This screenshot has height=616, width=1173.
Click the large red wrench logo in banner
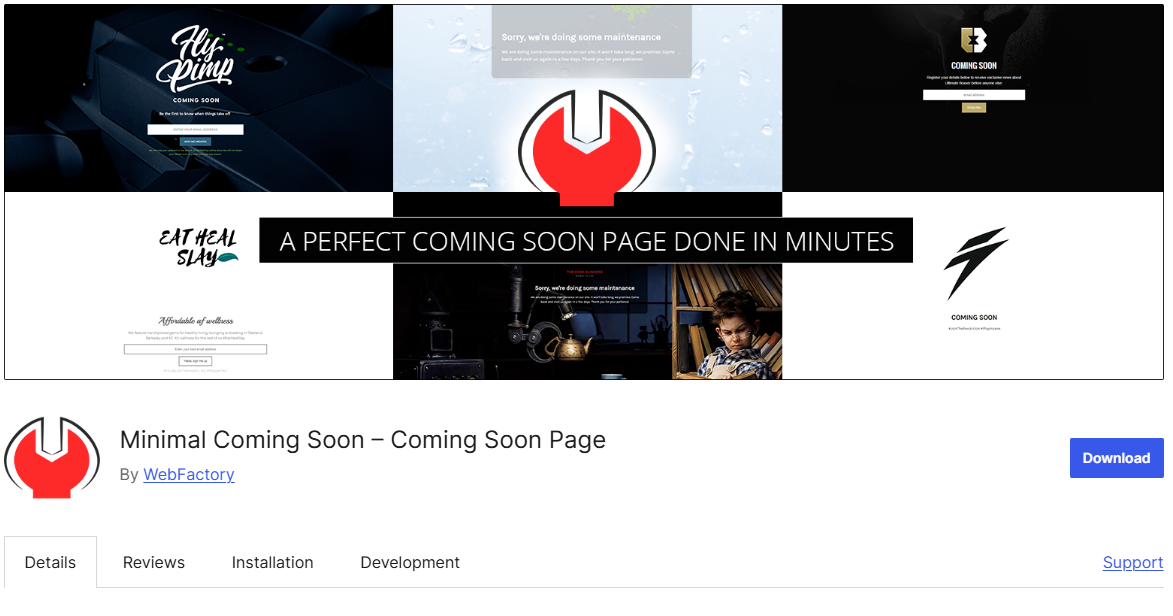[587, 148]
